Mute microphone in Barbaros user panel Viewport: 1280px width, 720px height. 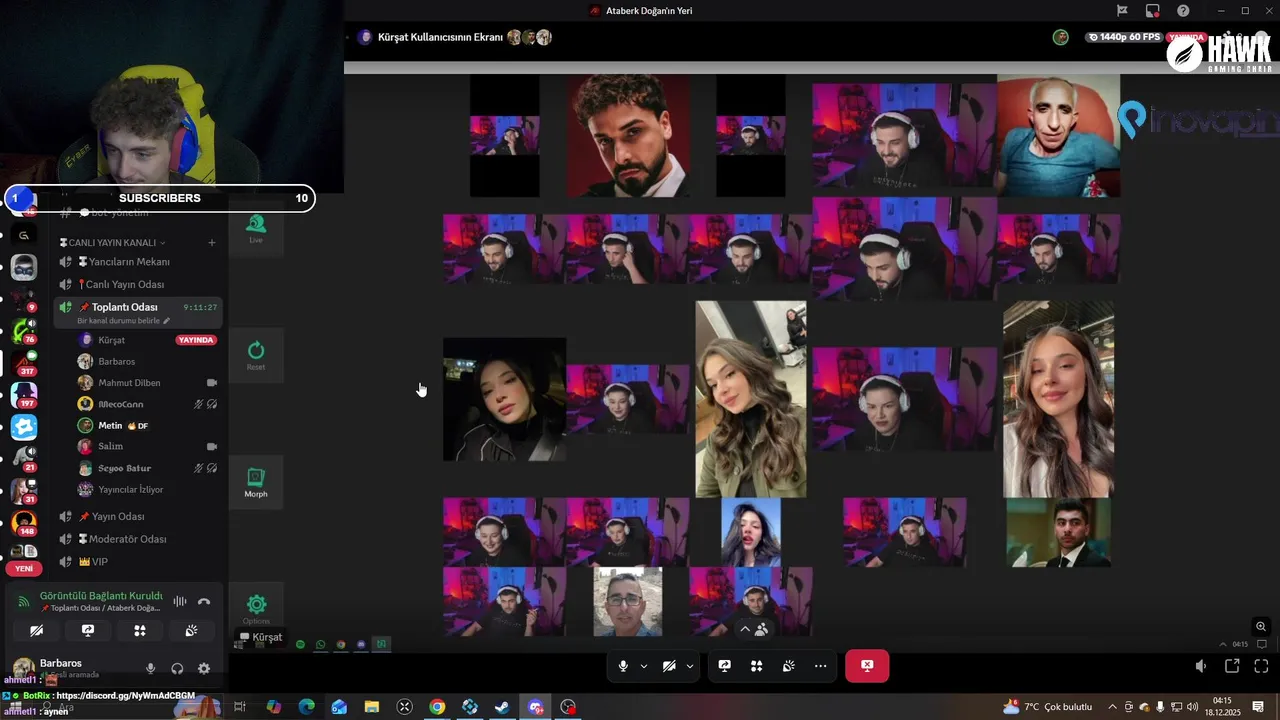click(151, 669)
